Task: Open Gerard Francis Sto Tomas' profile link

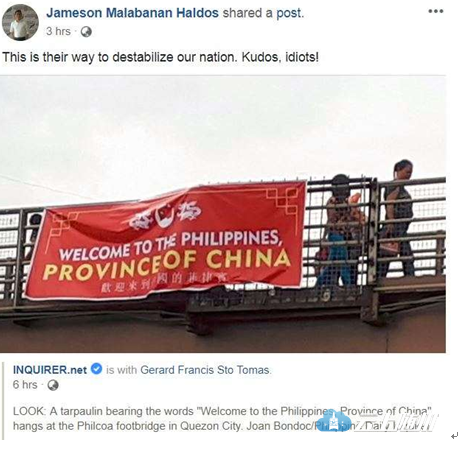Action: pos(205,370)
